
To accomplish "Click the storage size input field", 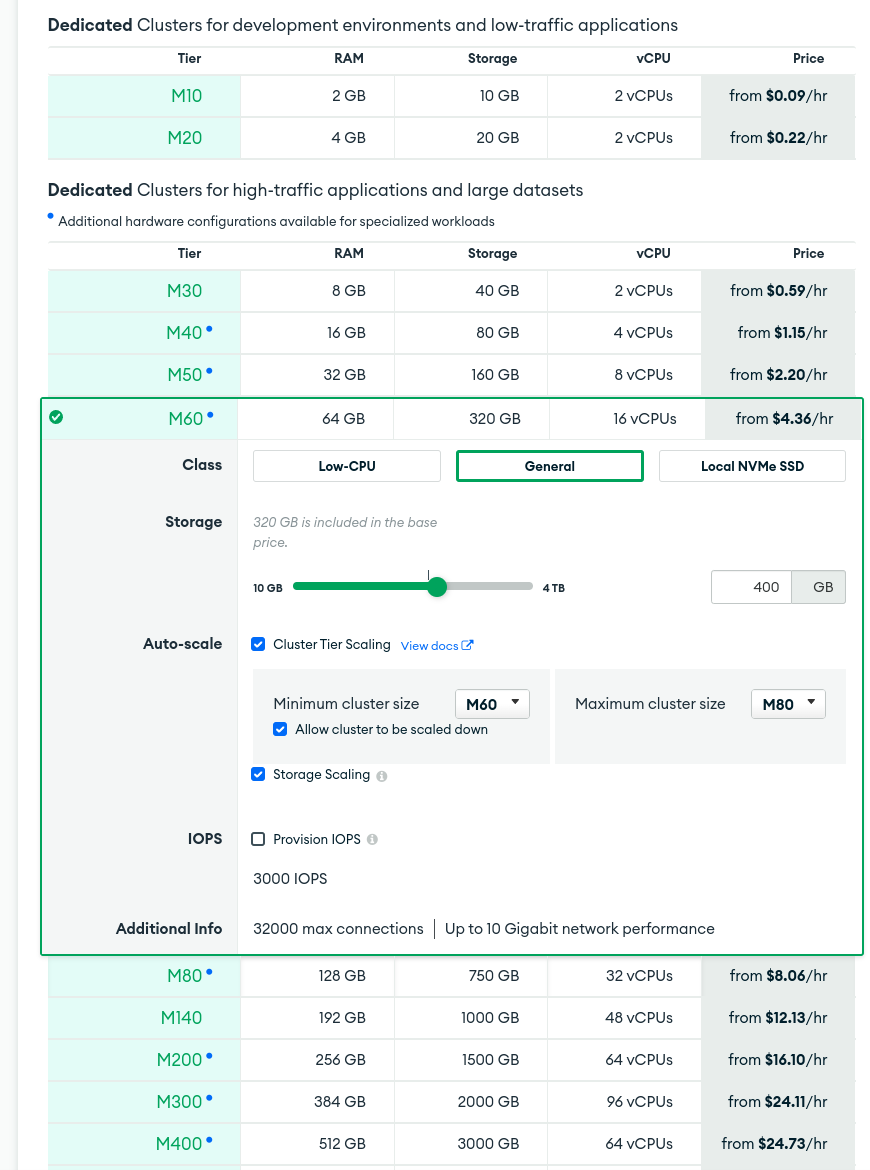I will coord(752,587).
